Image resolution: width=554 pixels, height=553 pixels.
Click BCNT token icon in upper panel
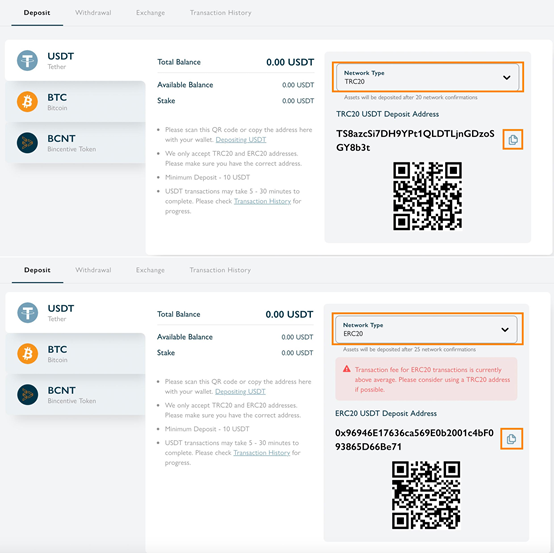pyautogui.click(x=27, y=143)
